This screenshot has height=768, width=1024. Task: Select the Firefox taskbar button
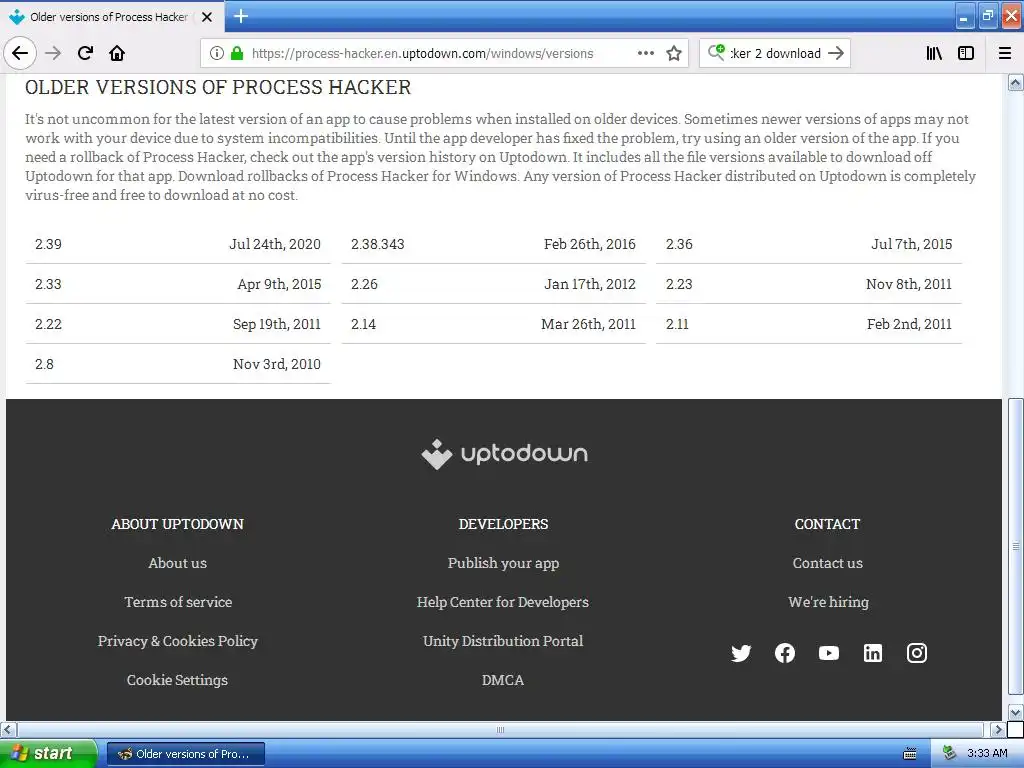pos(185,754)
